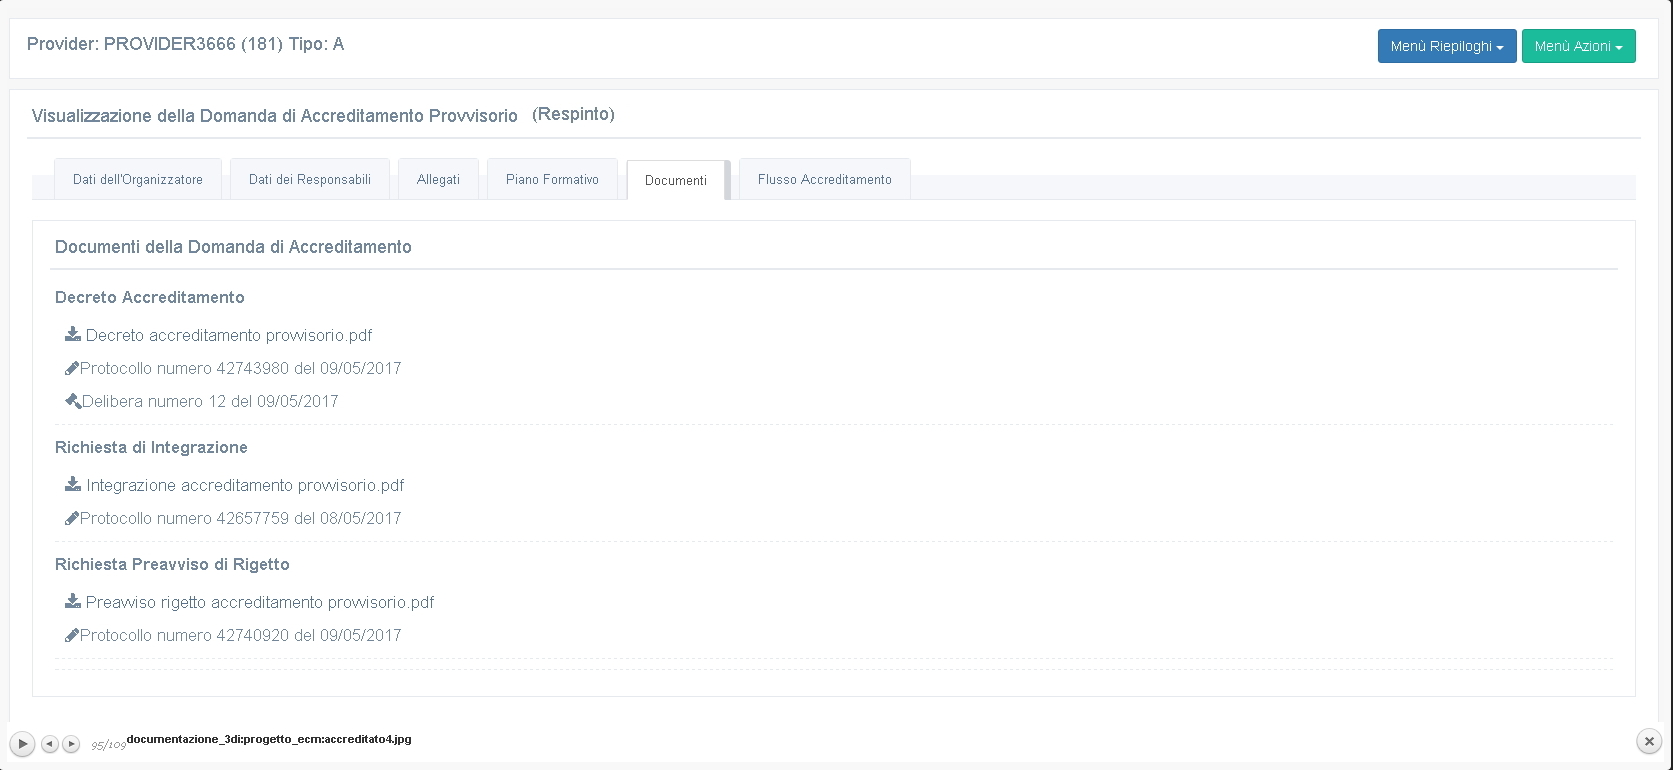
Task: Click pencil icon beside Protocollo numero 42743980
Action: coord(72,368)
